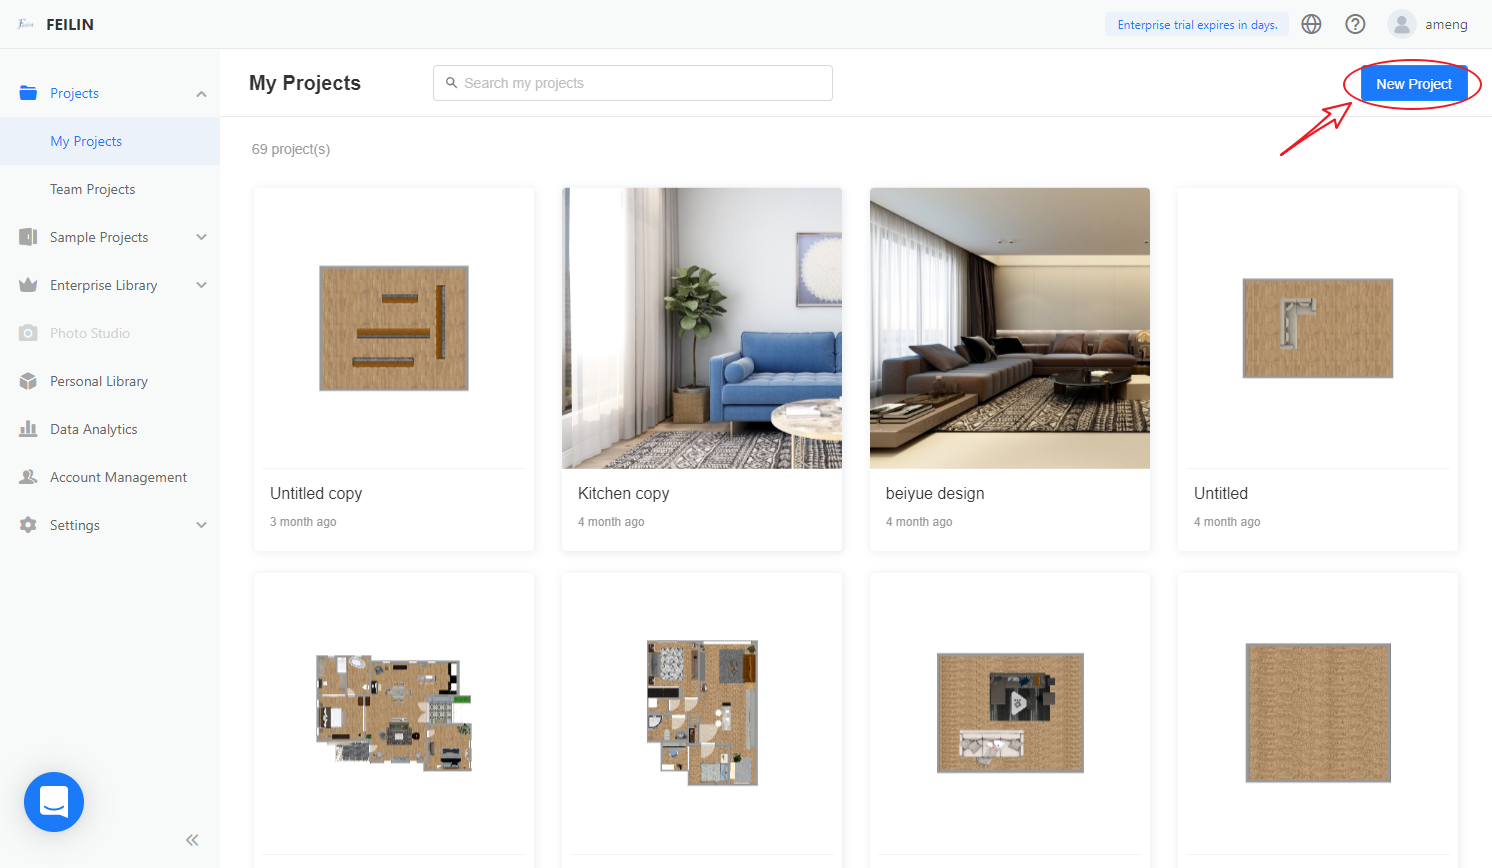This screenshot has height=868, width=1492.
Task: Open the empty wooden floor room thumbnail
Action: pos(1318,713)
